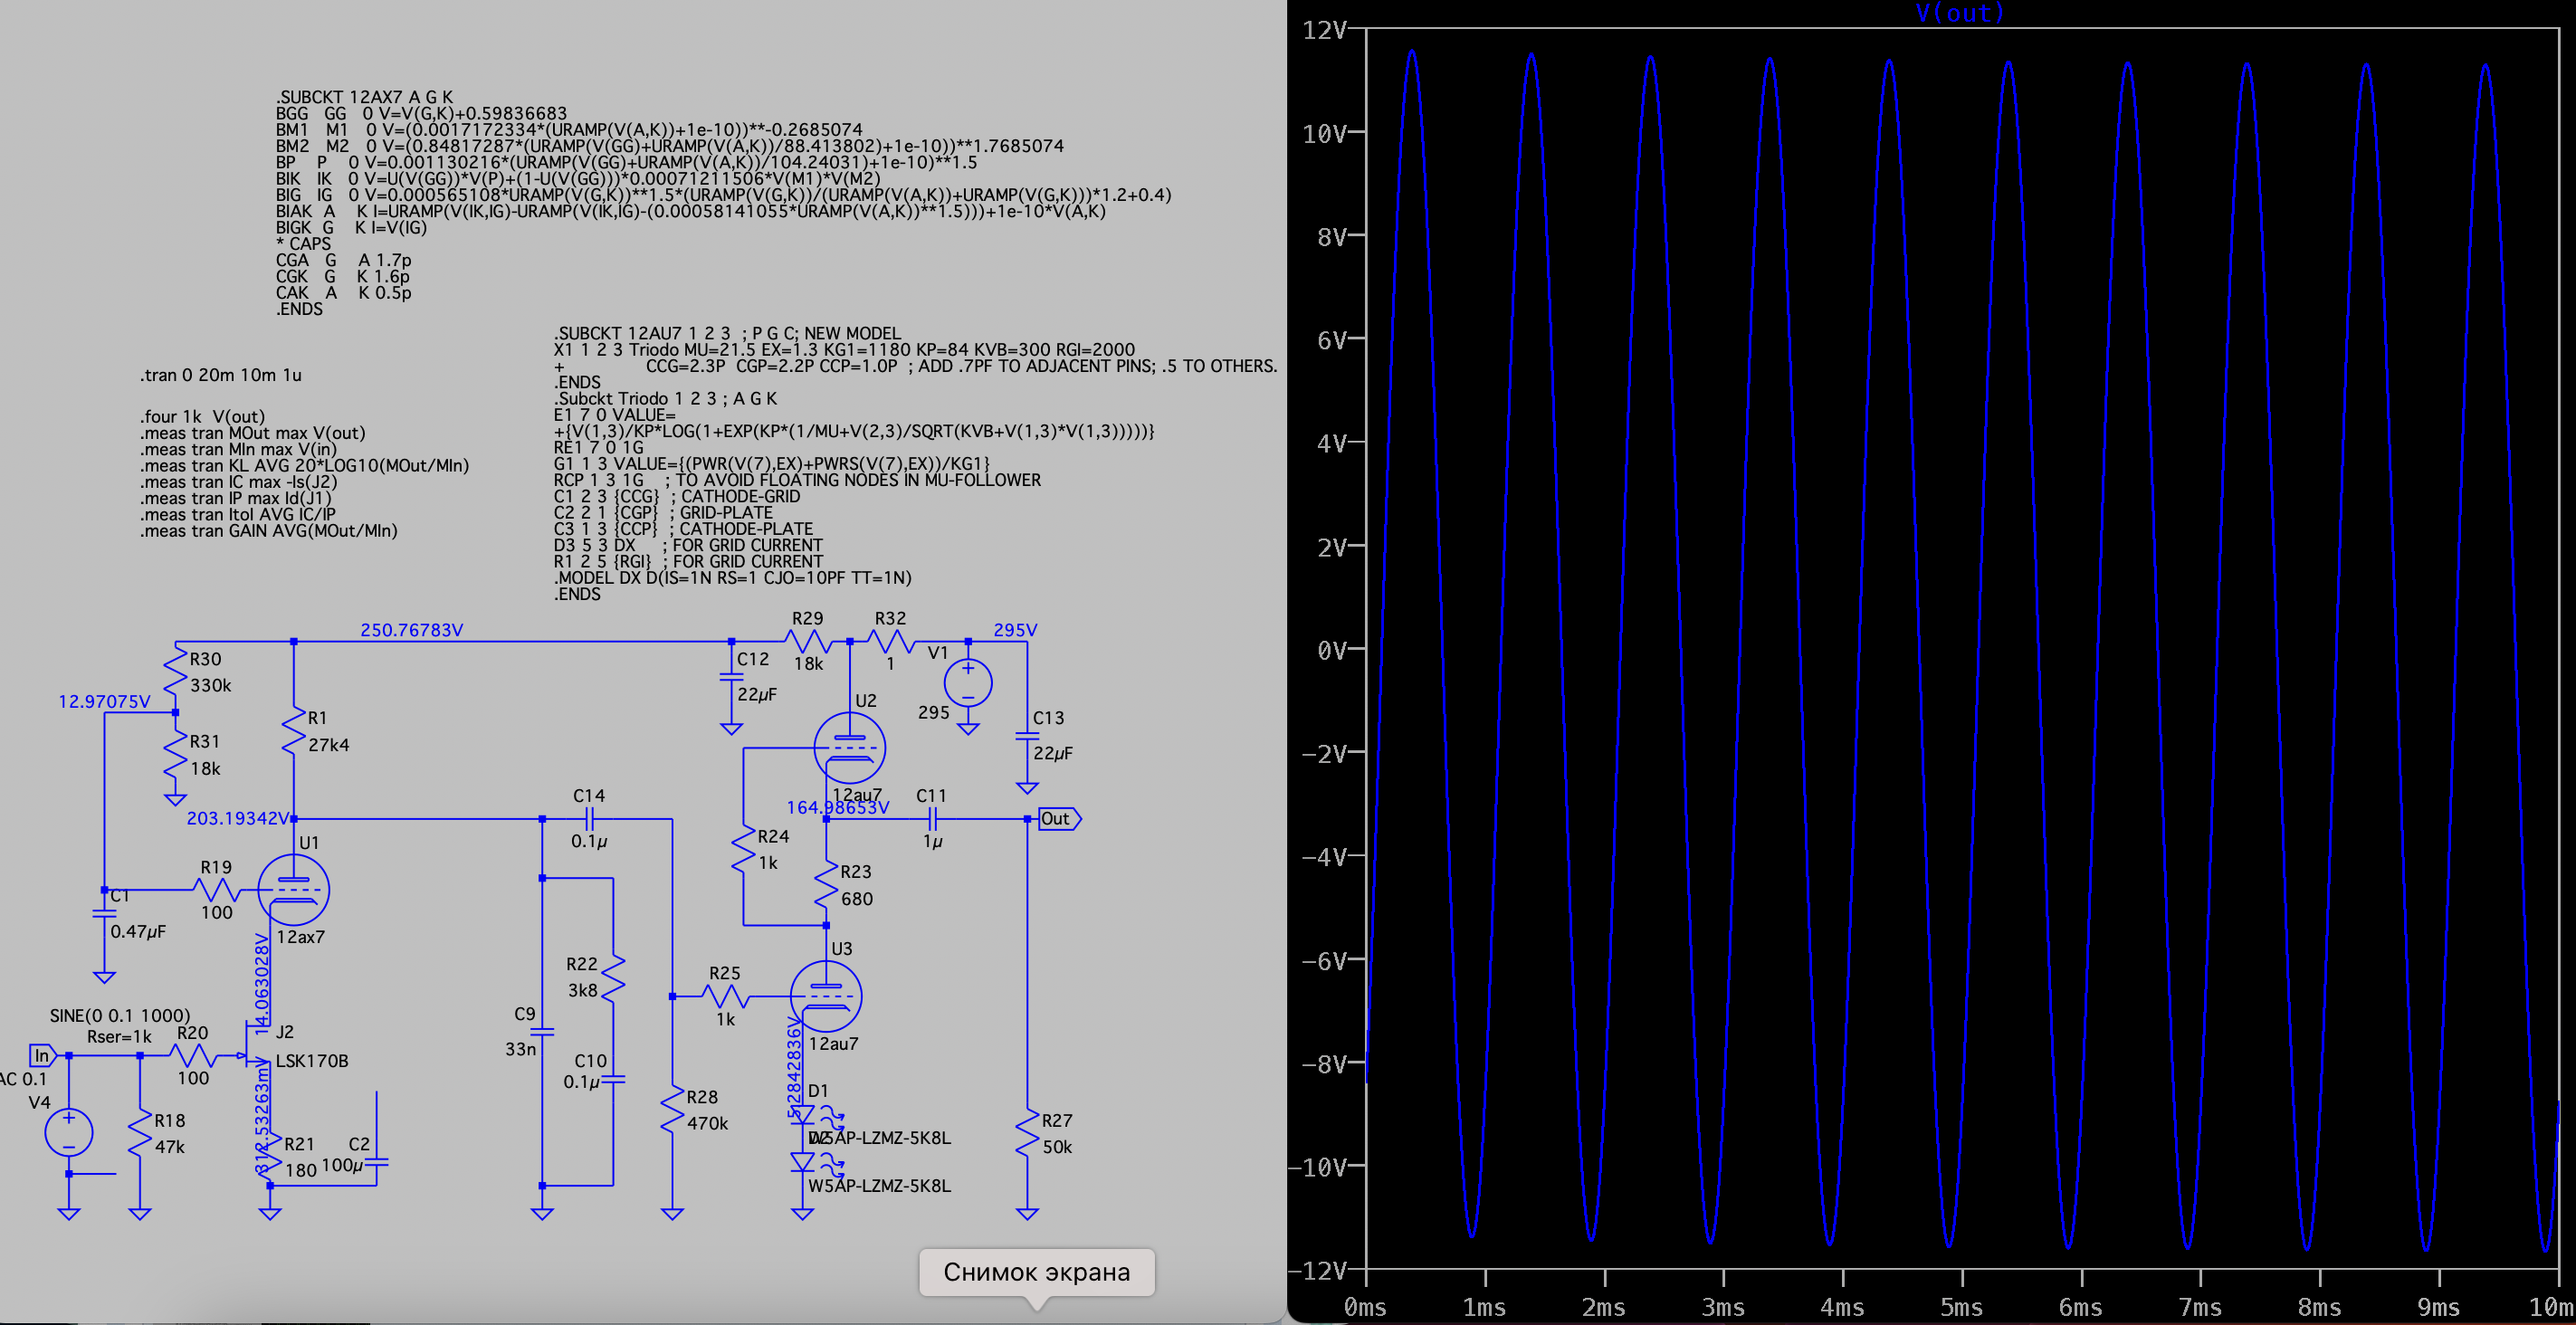Click the In input port flag
This screenshot has height=1325, width=2576.
point(42,1055)
